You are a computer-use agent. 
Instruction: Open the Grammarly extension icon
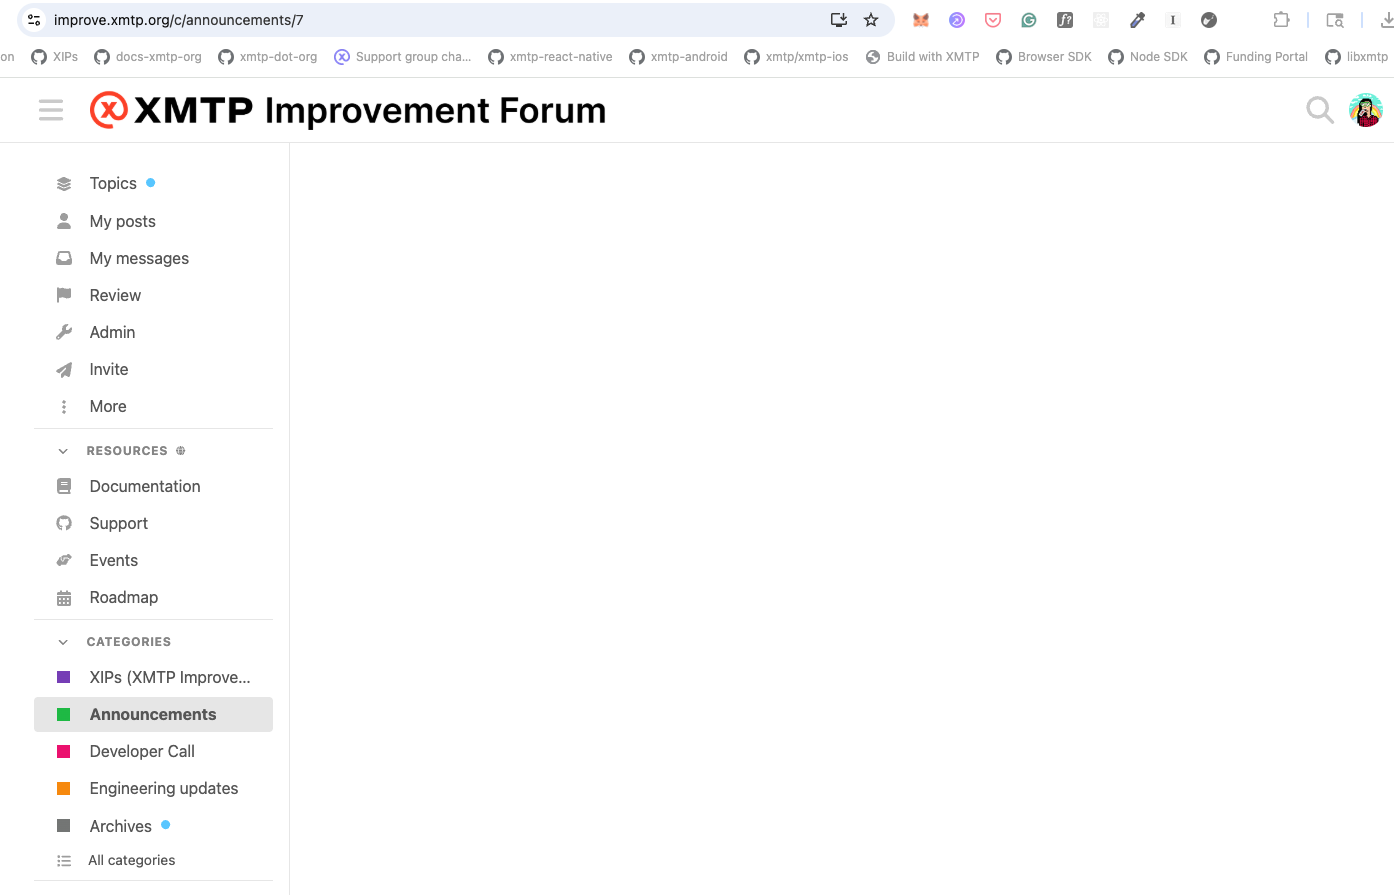point(1029,20)
